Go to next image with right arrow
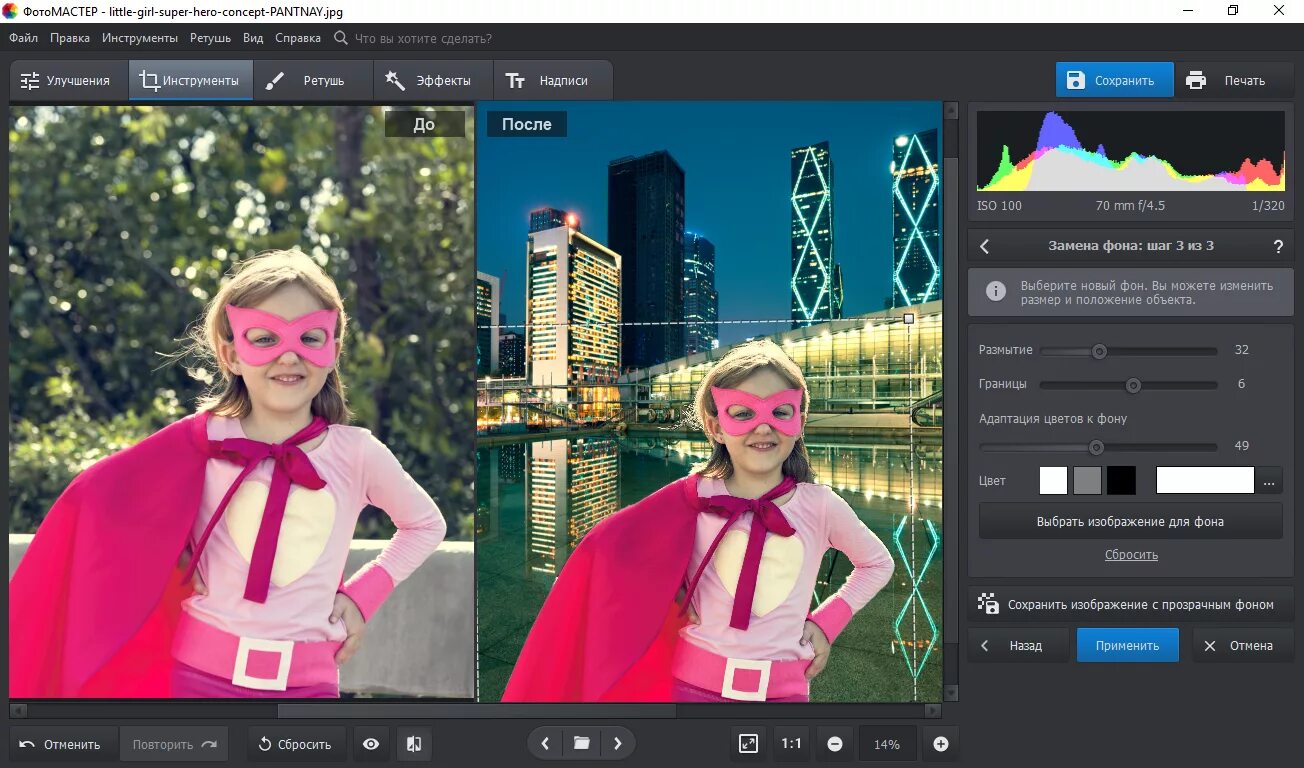Screen dimensions: 1304x768 click(618, 743)
